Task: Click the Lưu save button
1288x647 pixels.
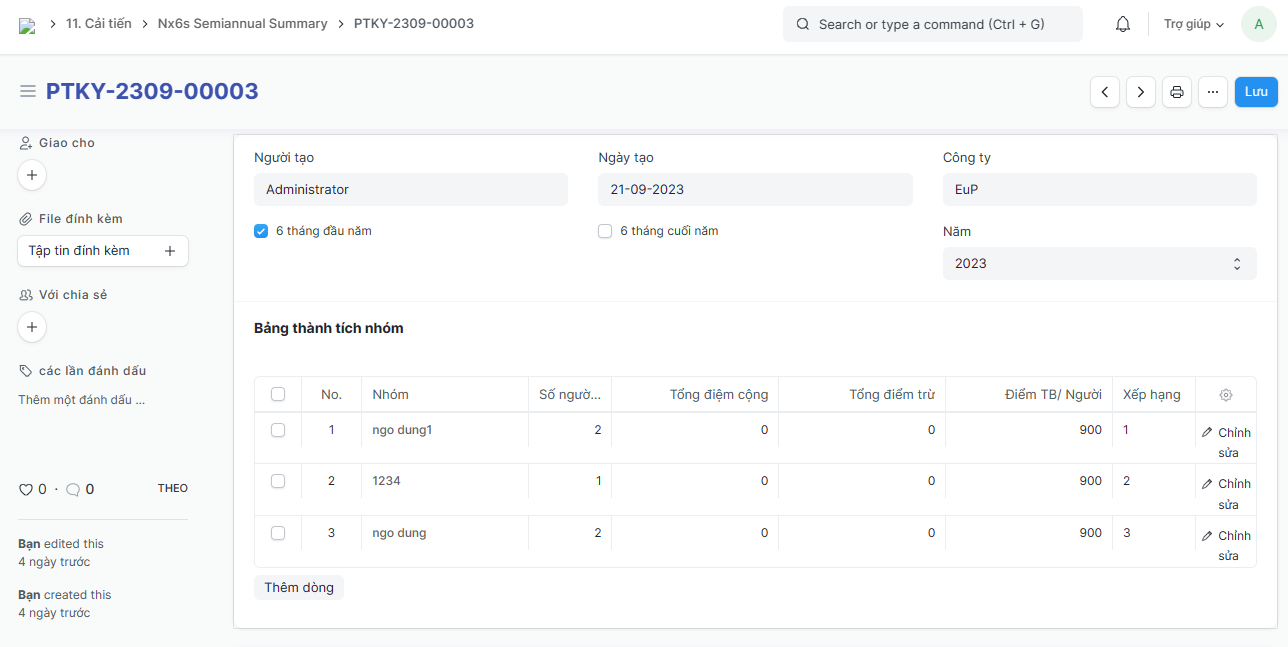Action: (x=1256, y=92)
